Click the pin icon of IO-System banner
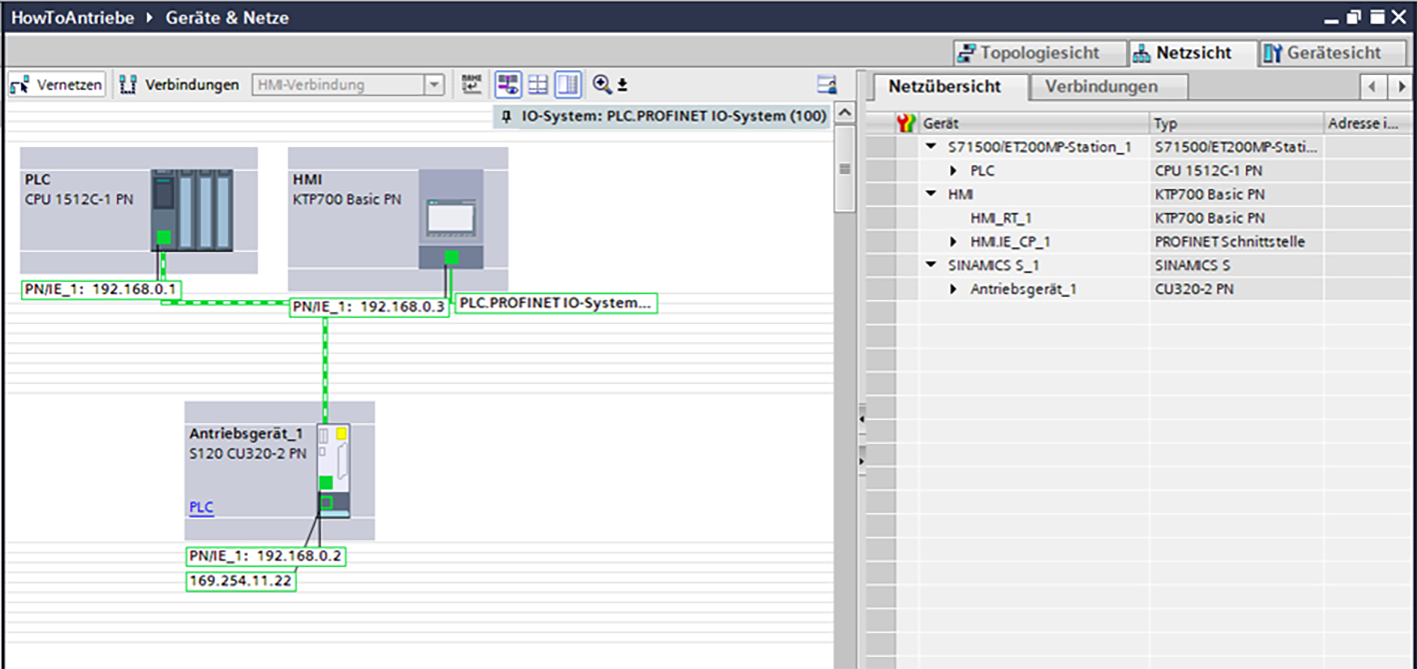 [507, 117]
